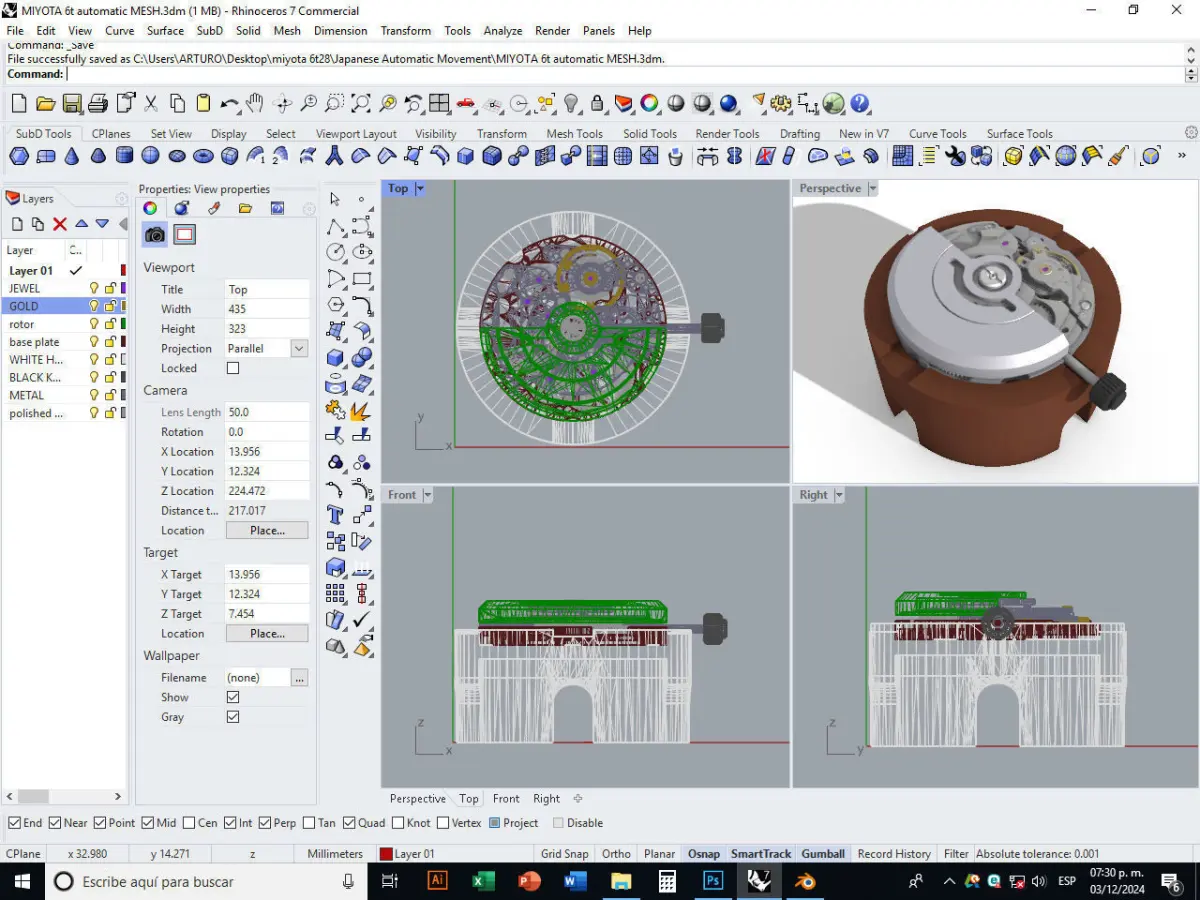Click the Lens Length input field

(x=267, y=412)
